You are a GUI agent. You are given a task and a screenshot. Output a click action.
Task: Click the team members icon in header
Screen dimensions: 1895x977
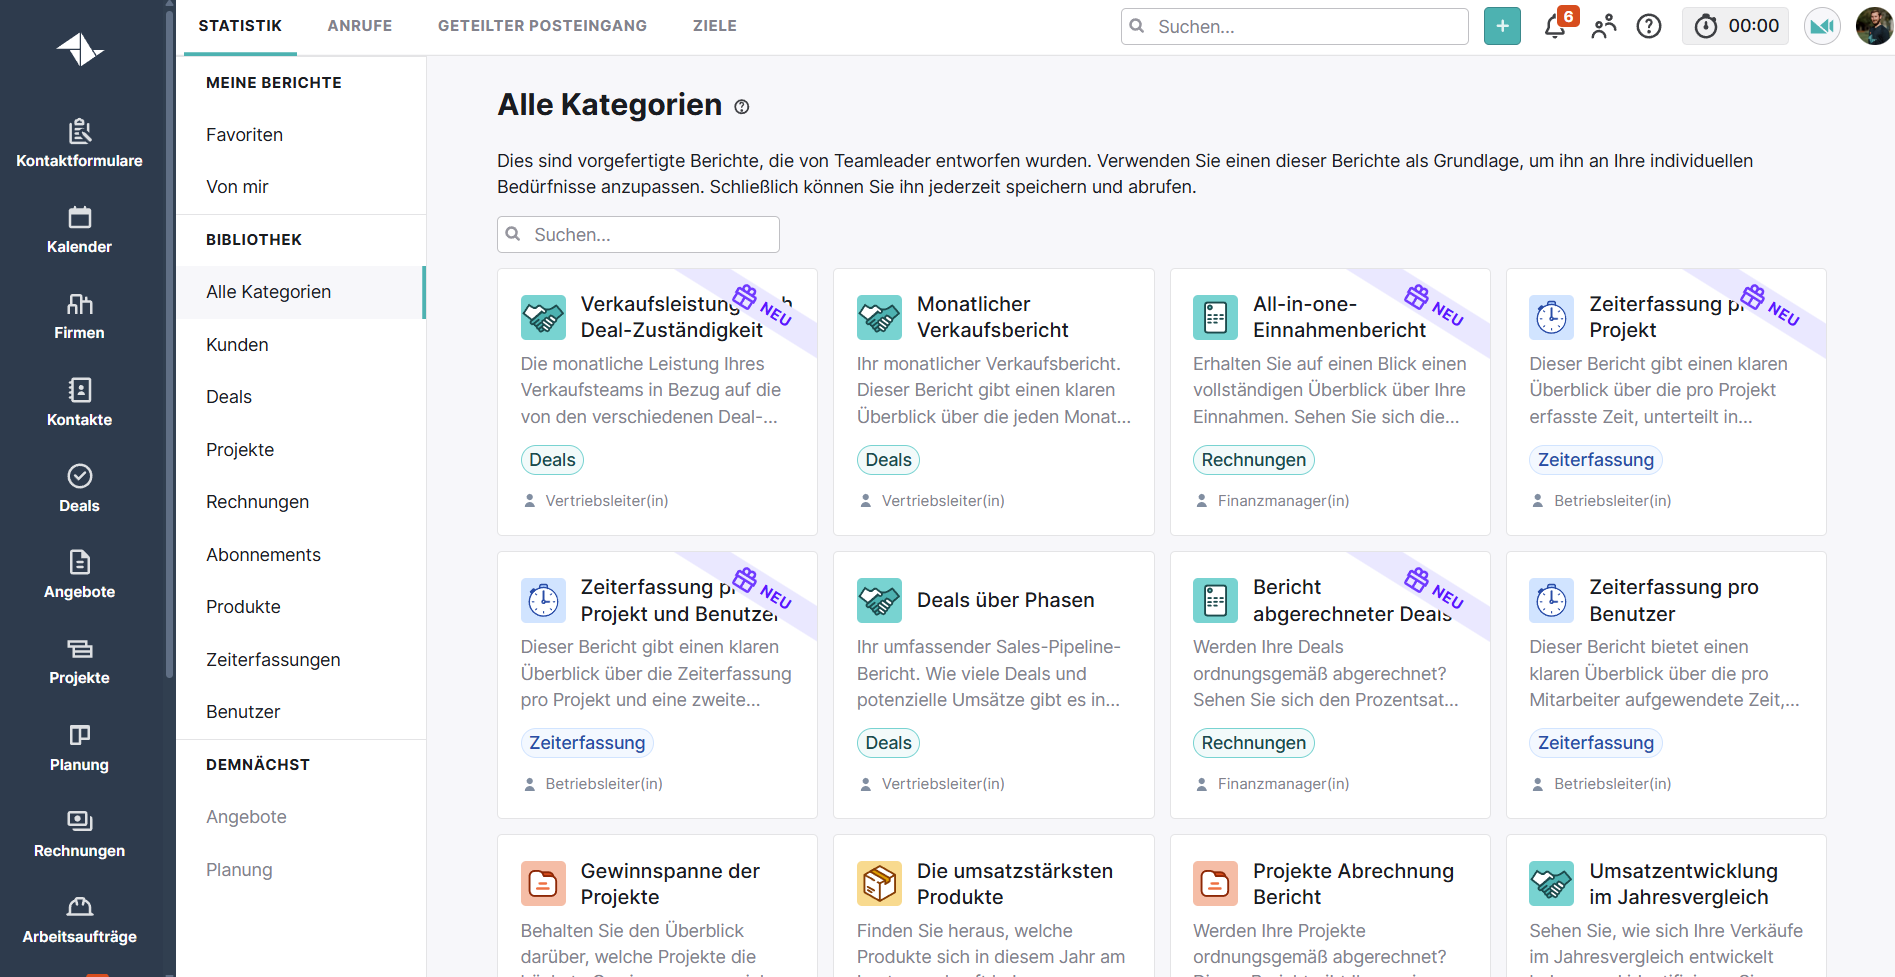click(x=1603, y=26)
